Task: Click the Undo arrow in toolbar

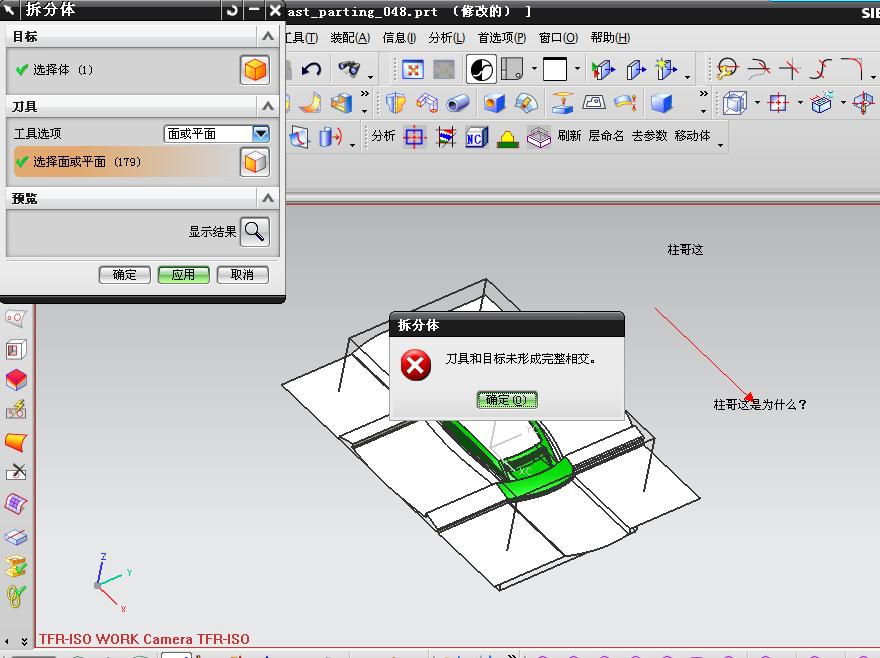Action: click(311, 70)
